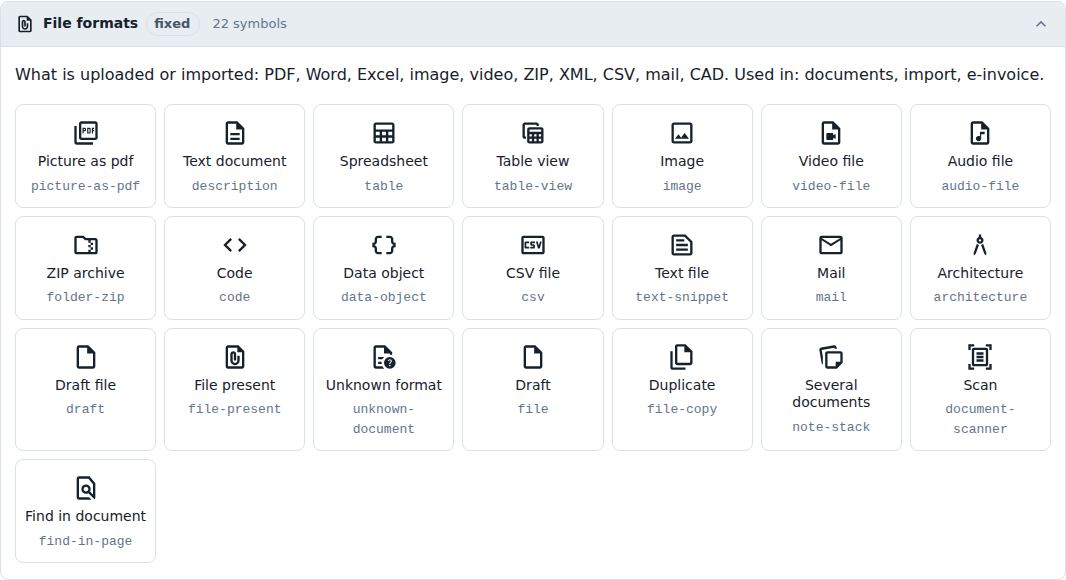Click the 'unknown-document' symbol name
Screen dimensions: 1066x580
(x=383, y=419)
